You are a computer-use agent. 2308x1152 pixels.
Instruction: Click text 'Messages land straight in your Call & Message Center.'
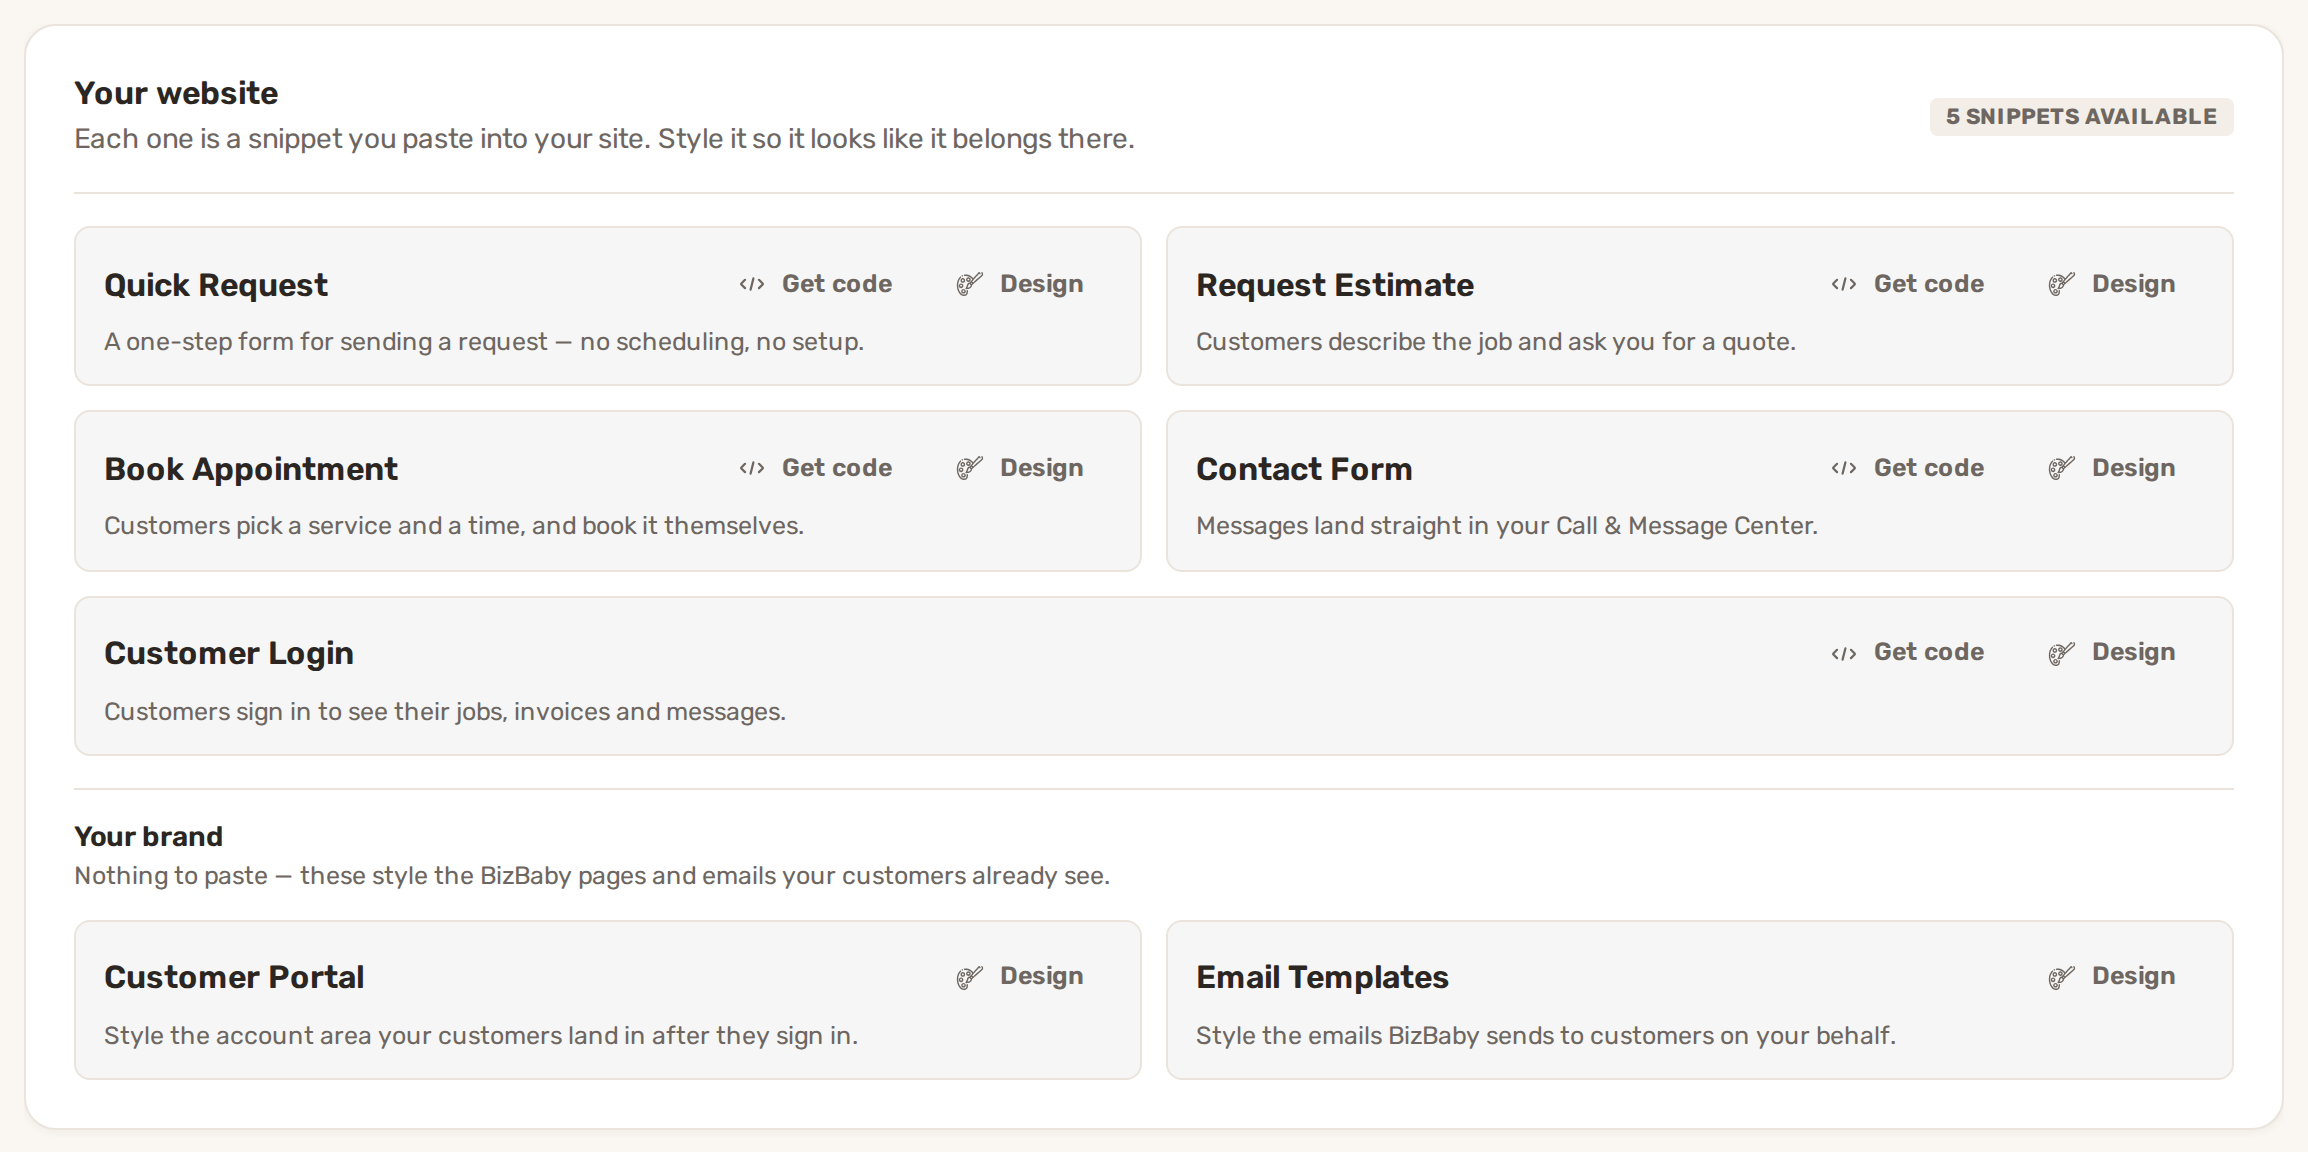[1507, 526]
